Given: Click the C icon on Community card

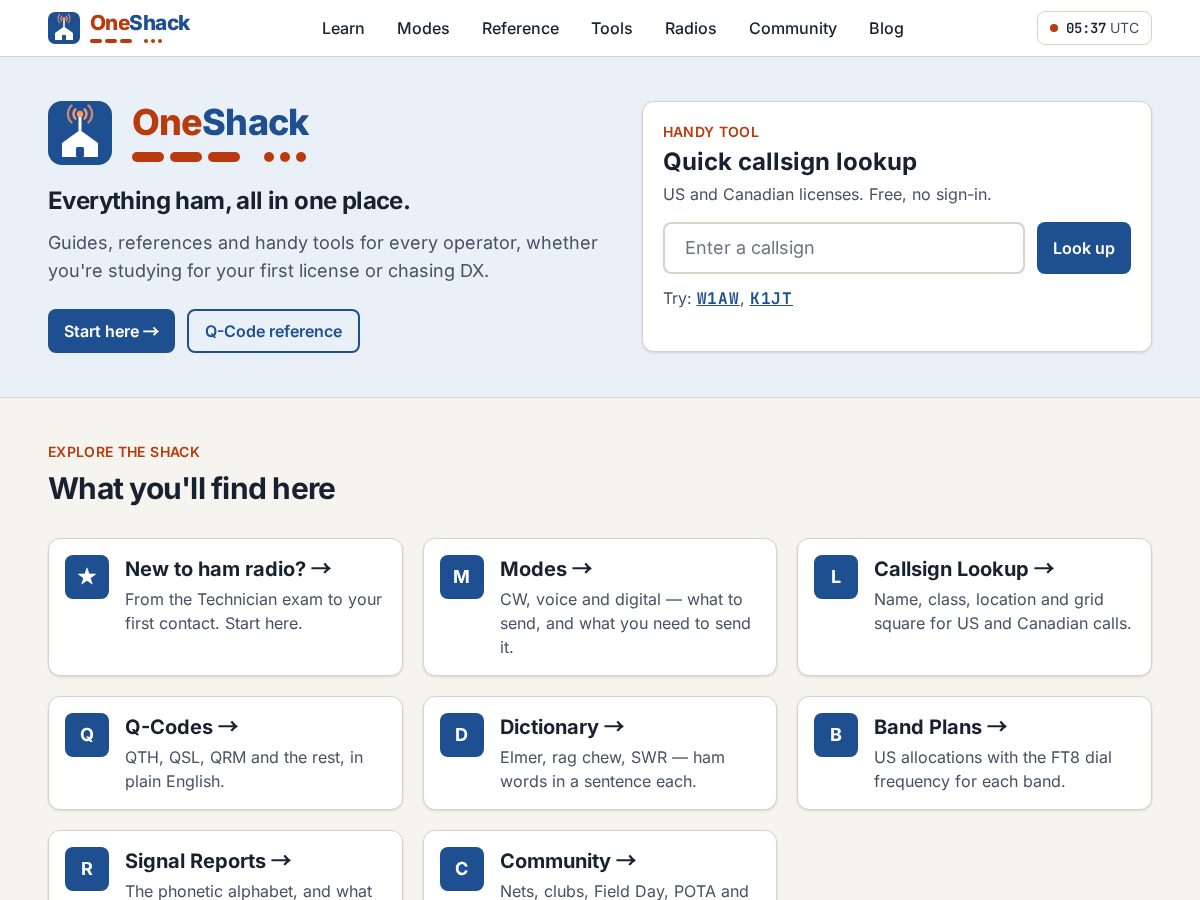Looking at the screenshot, I should pyautogui.click(x=462, y=869).
